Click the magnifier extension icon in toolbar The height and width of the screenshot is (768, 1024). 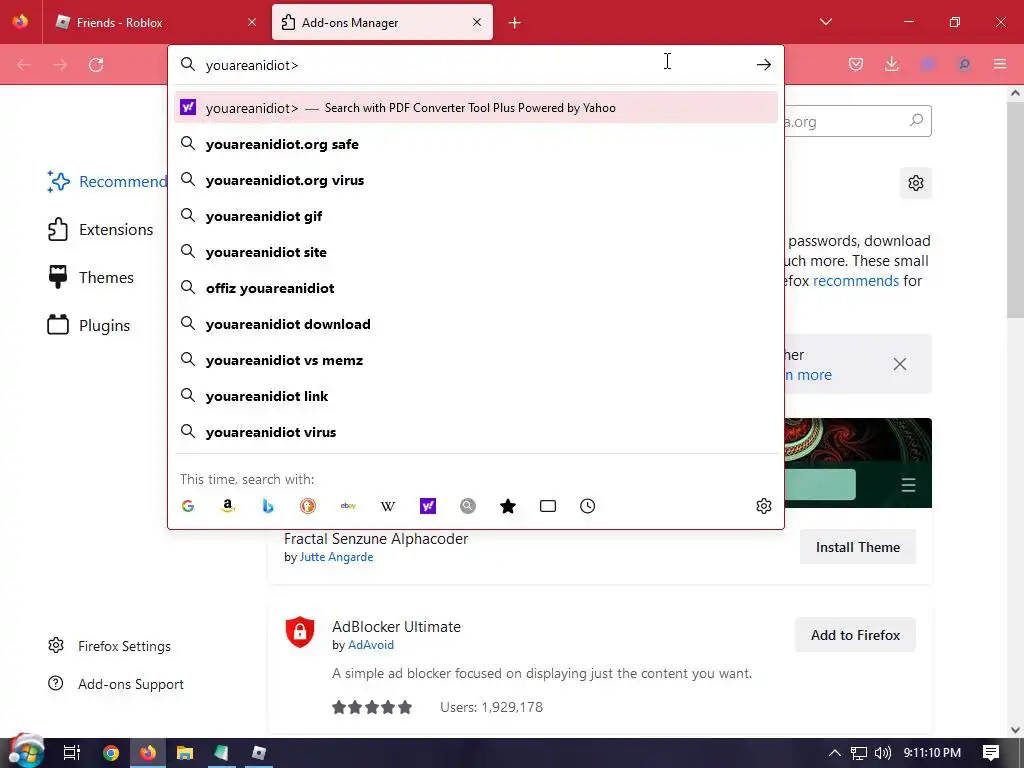(x=964, y=64)
